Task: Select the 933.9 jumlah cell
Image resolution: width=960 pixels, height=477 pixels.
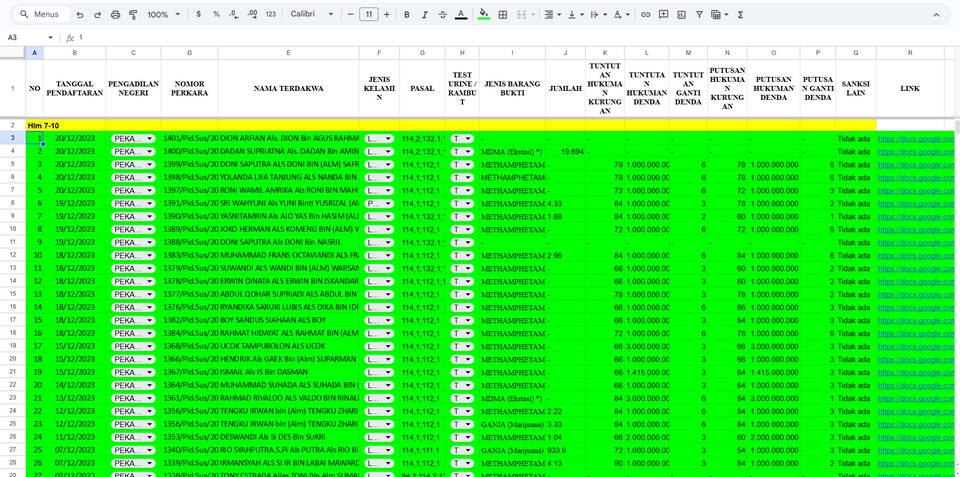Action: pos(565,450)
